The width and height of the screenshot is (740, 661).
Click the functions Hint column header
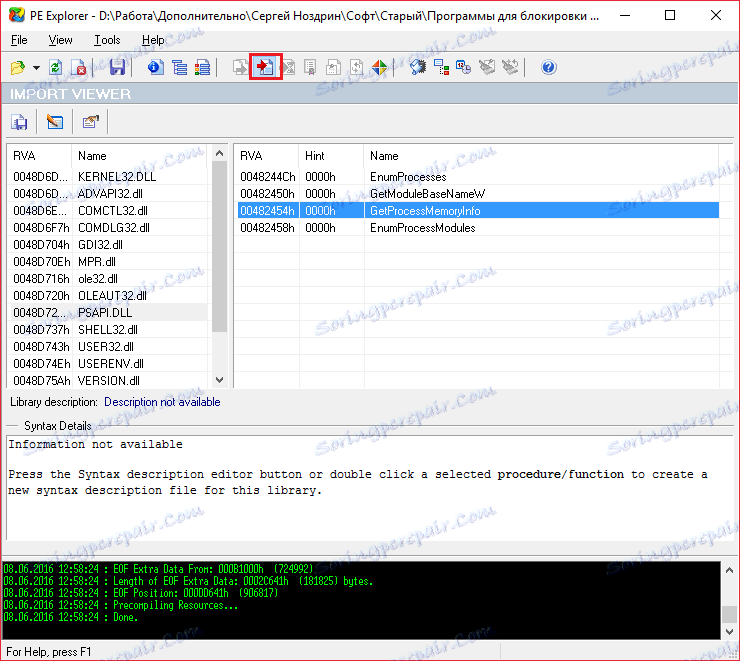(331, 156)
